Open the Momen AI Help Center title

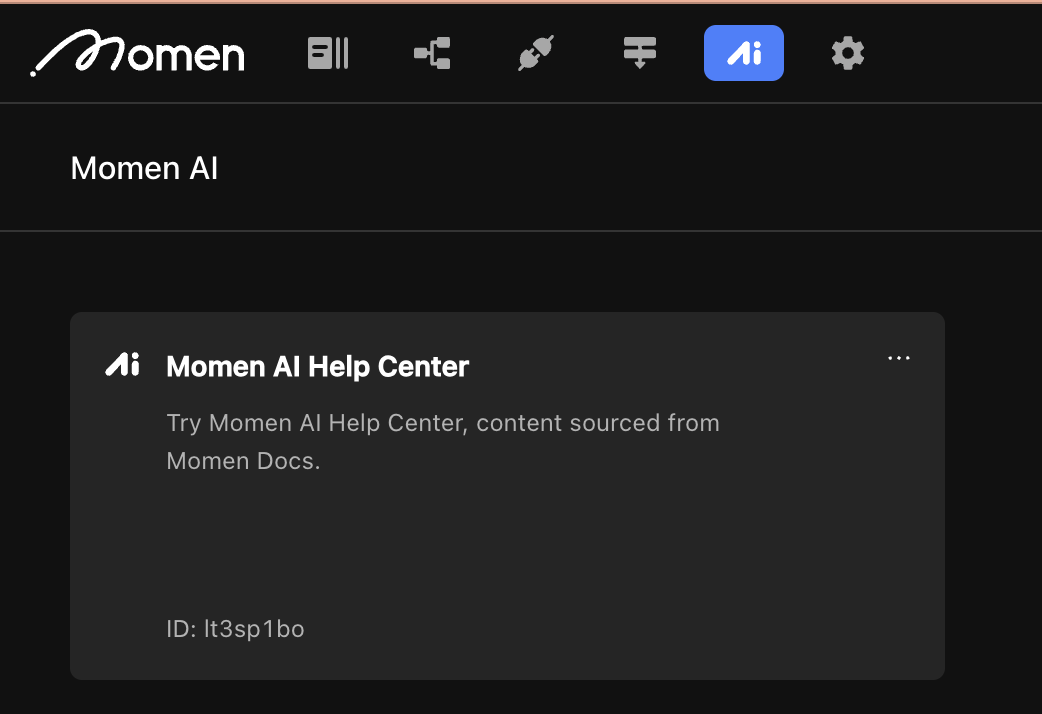317,366
